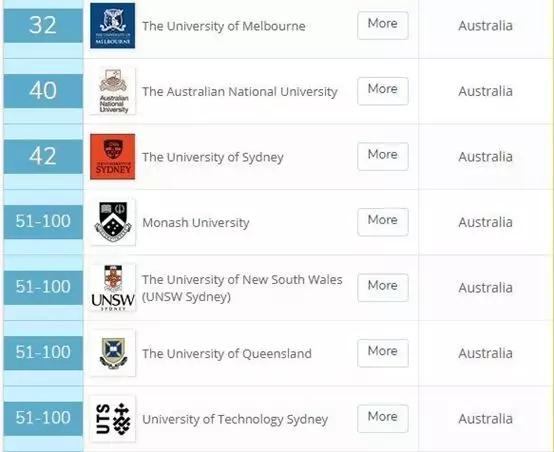The height and width of the screenshot is (452, 554).
Task: Open More for The University of Melbourne
Action: (383, 25)
